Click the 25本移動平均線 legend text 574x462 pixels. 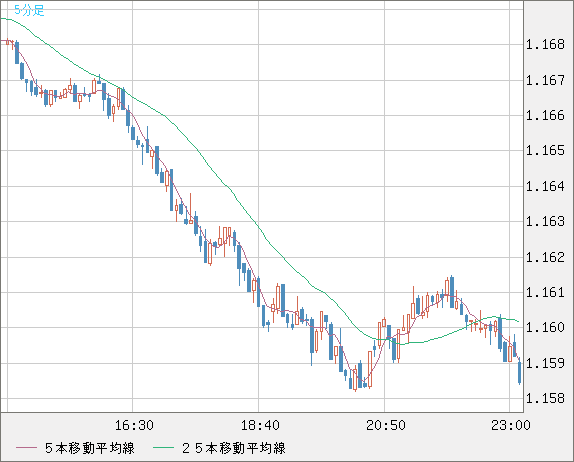coord(234,448)
